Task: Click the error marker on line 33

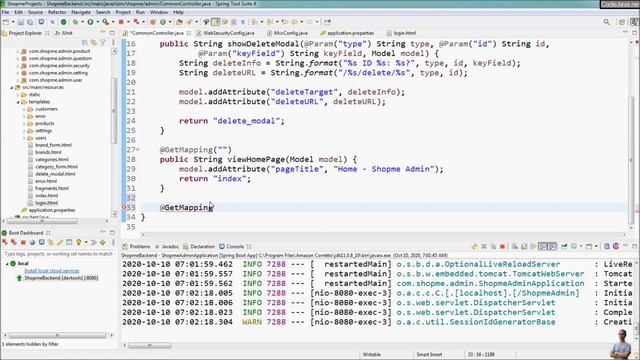Action: tap(124, 207)
